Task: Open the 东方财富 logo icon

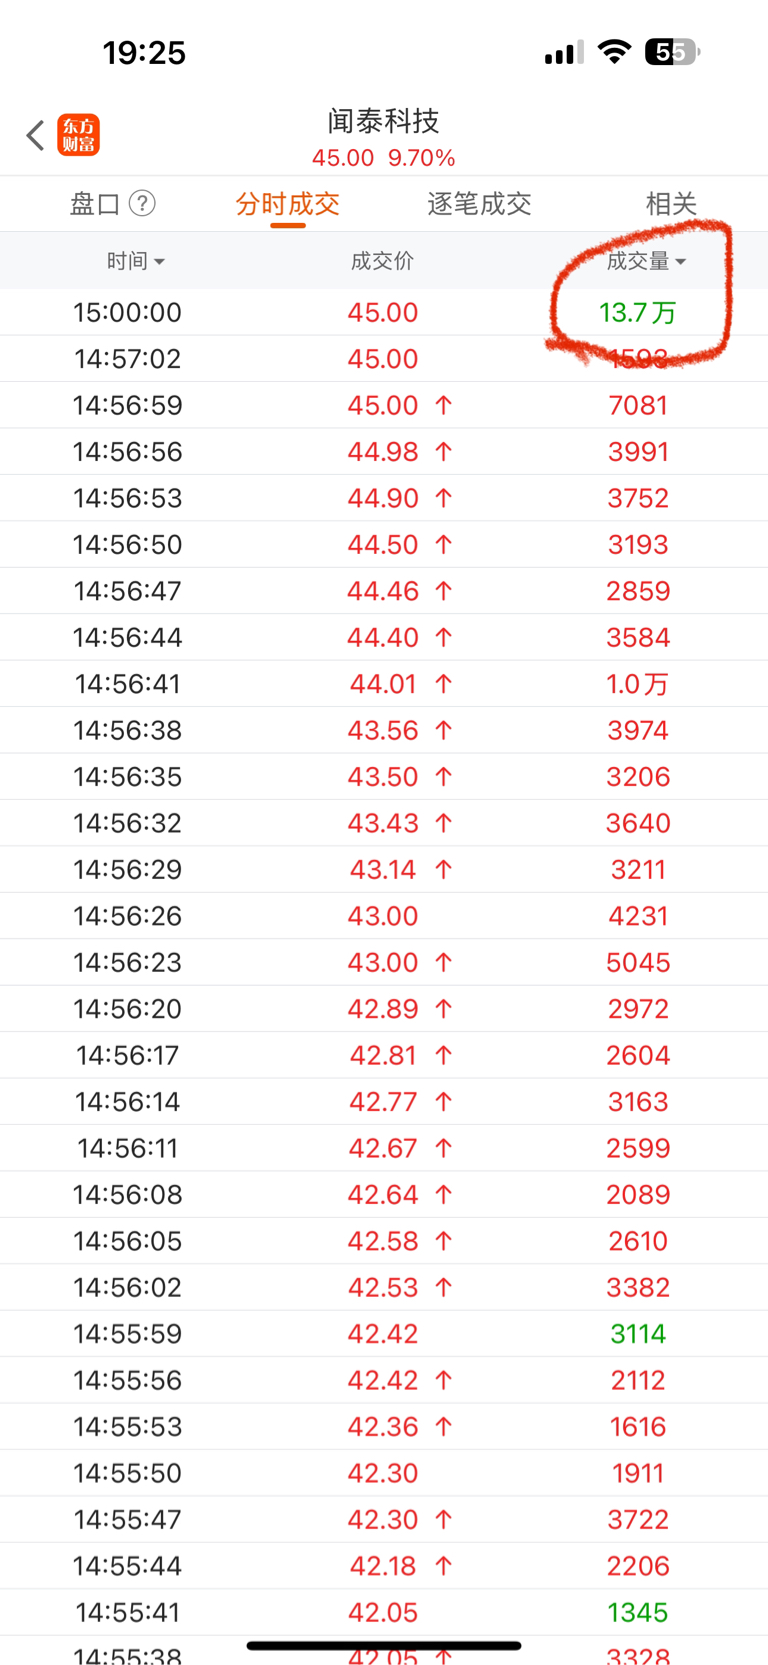Action: pos(79,135)
